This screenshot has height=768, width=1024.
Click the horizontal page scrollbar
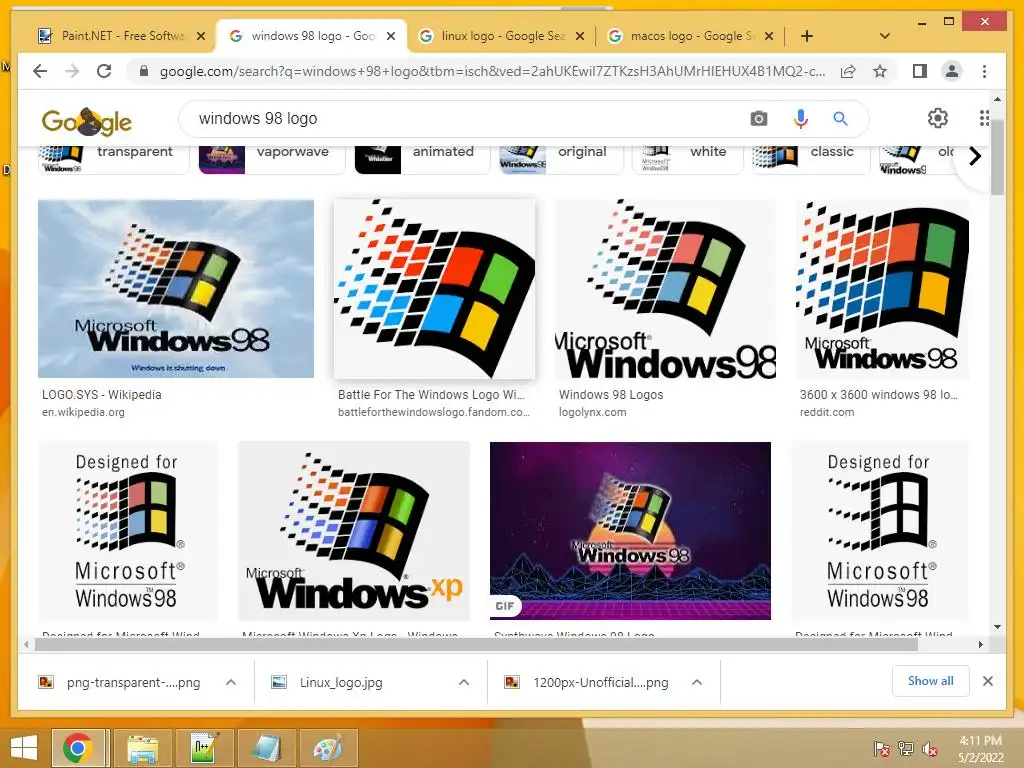[x=477, y=645]
